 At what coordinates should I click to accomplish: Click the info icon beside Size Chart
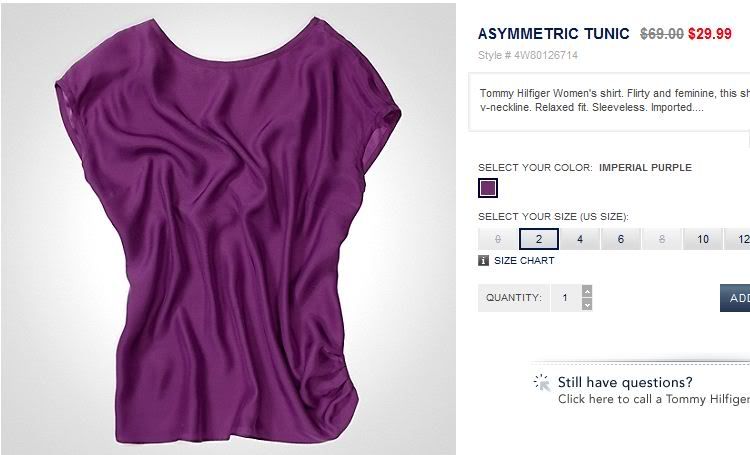pyautogui.click(x=483, y=260)
